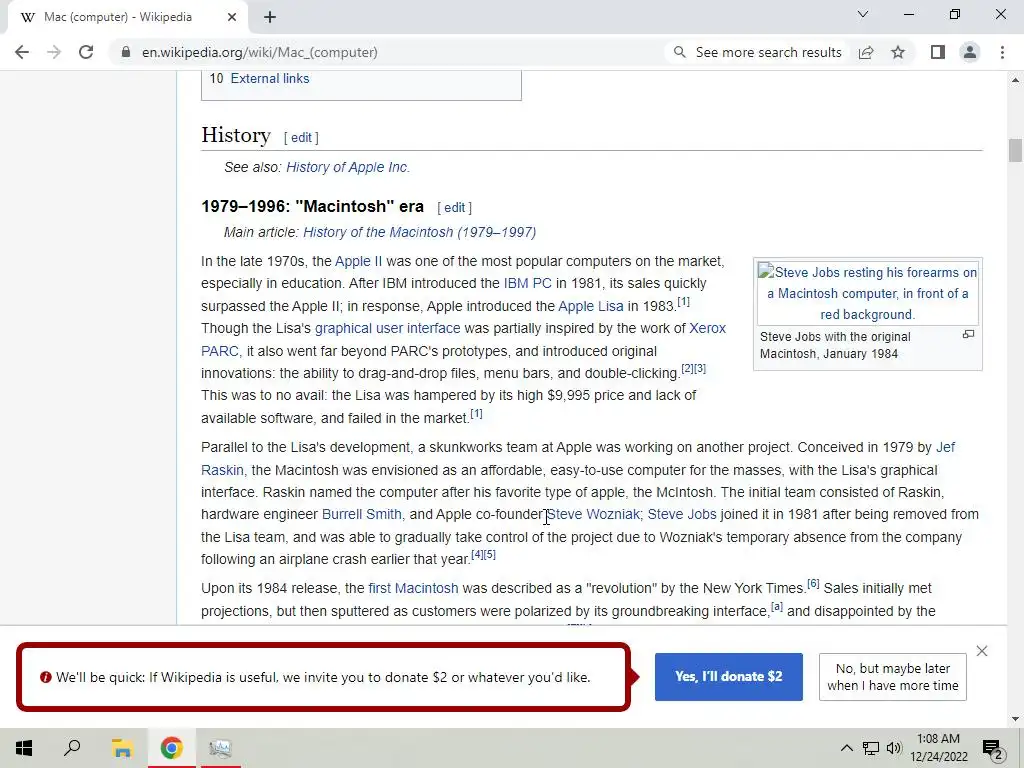The height and width of the screenshot is (768, 1024).
Task: Follow the IBM PC link
Action: [x=528, y=283]
